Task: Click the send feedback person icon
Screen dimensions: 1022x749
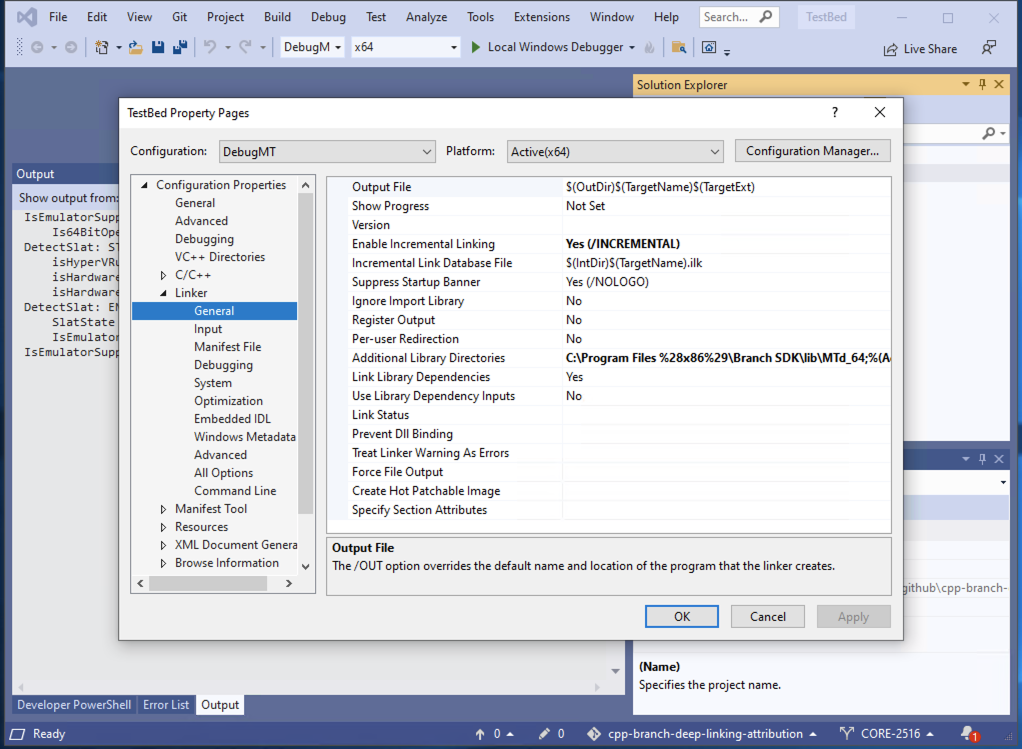Action: click(x=989, y=48)
